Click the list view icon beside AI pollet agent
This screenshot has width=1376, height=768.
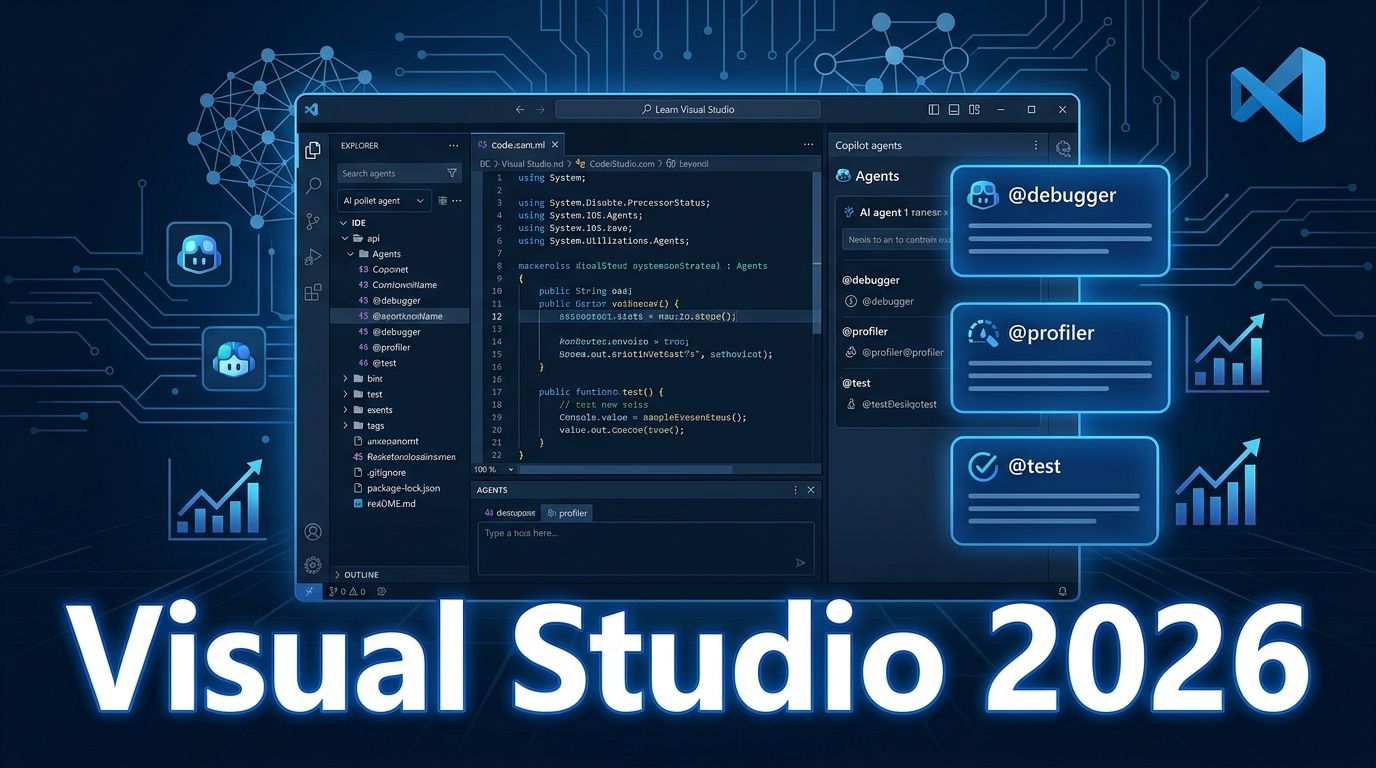[x=442, y=201]
